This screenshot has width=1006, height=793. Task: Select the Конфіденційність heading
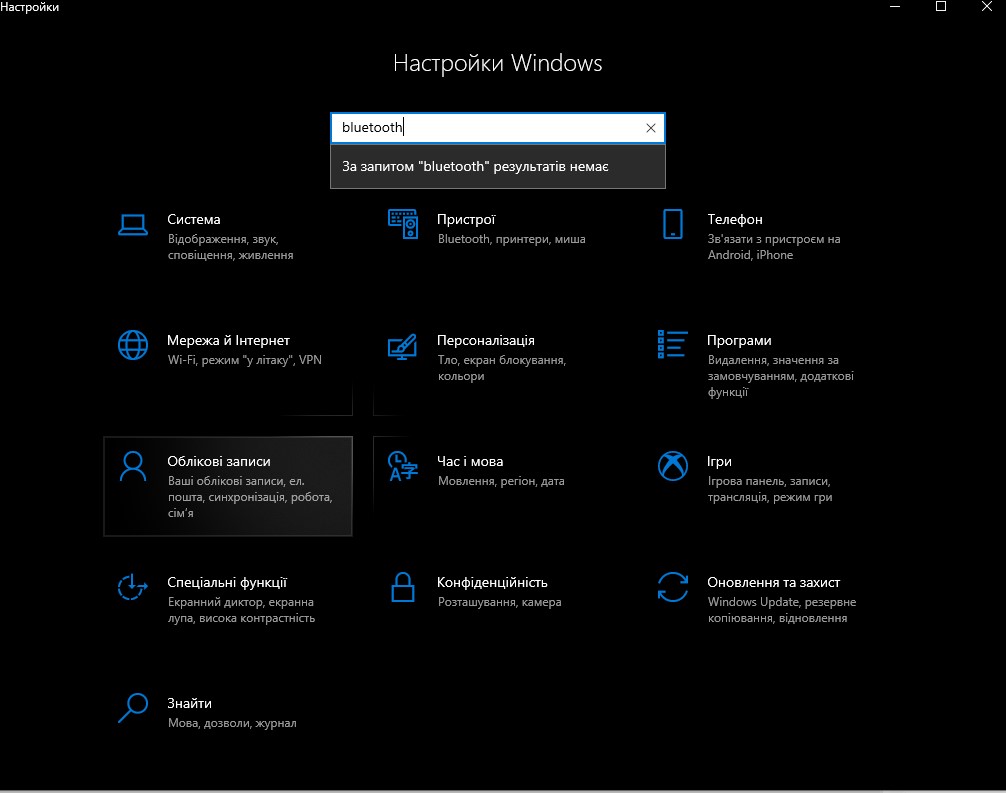492,583
